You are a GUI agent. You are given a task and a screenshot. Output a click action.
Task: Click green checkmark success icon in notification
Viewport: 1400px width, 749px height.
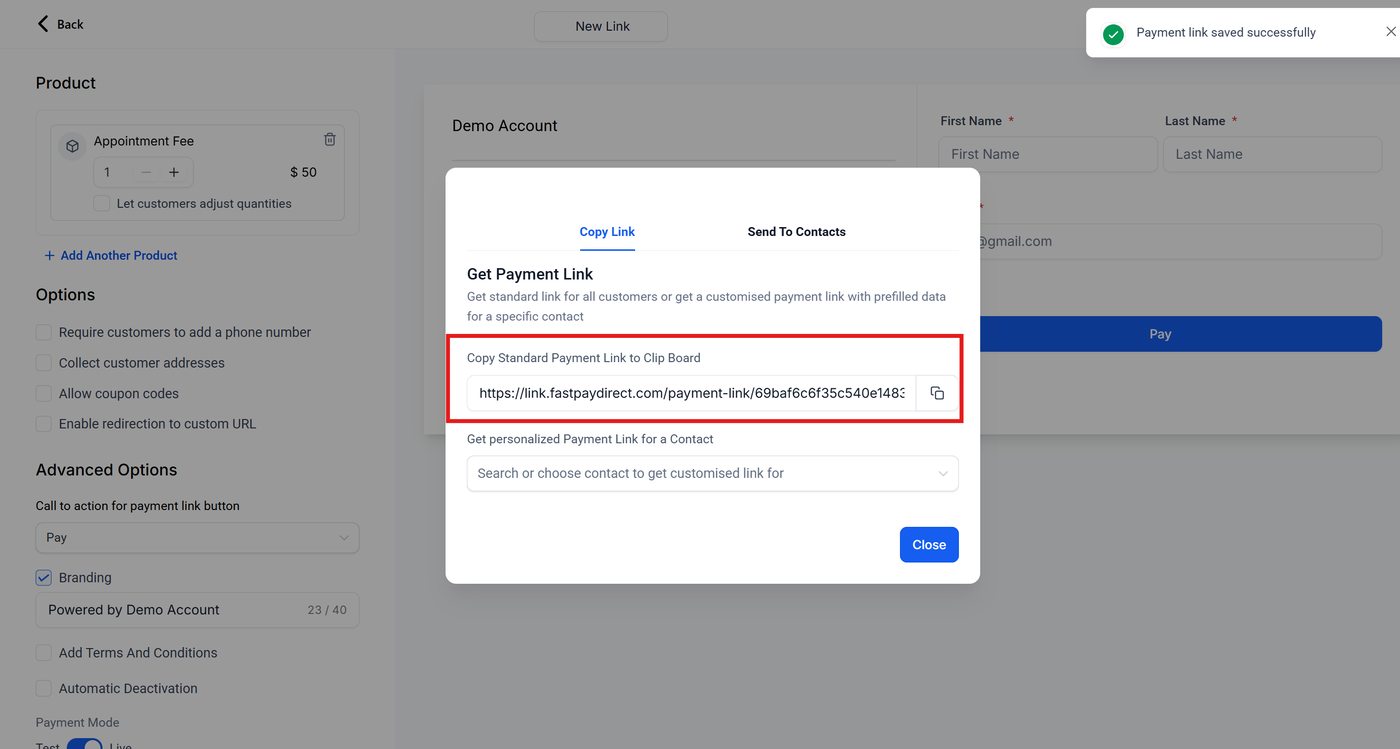point(1112,34)
